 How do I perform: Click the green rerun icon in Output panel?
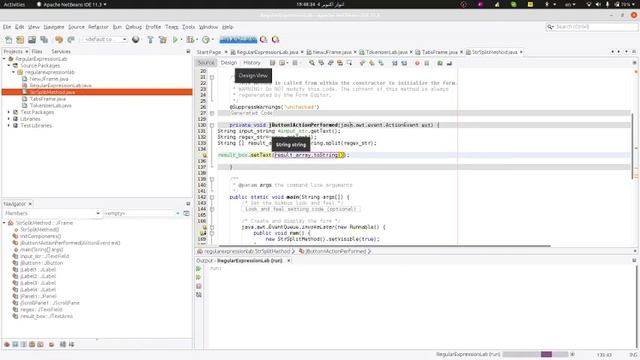pos(199,269)
